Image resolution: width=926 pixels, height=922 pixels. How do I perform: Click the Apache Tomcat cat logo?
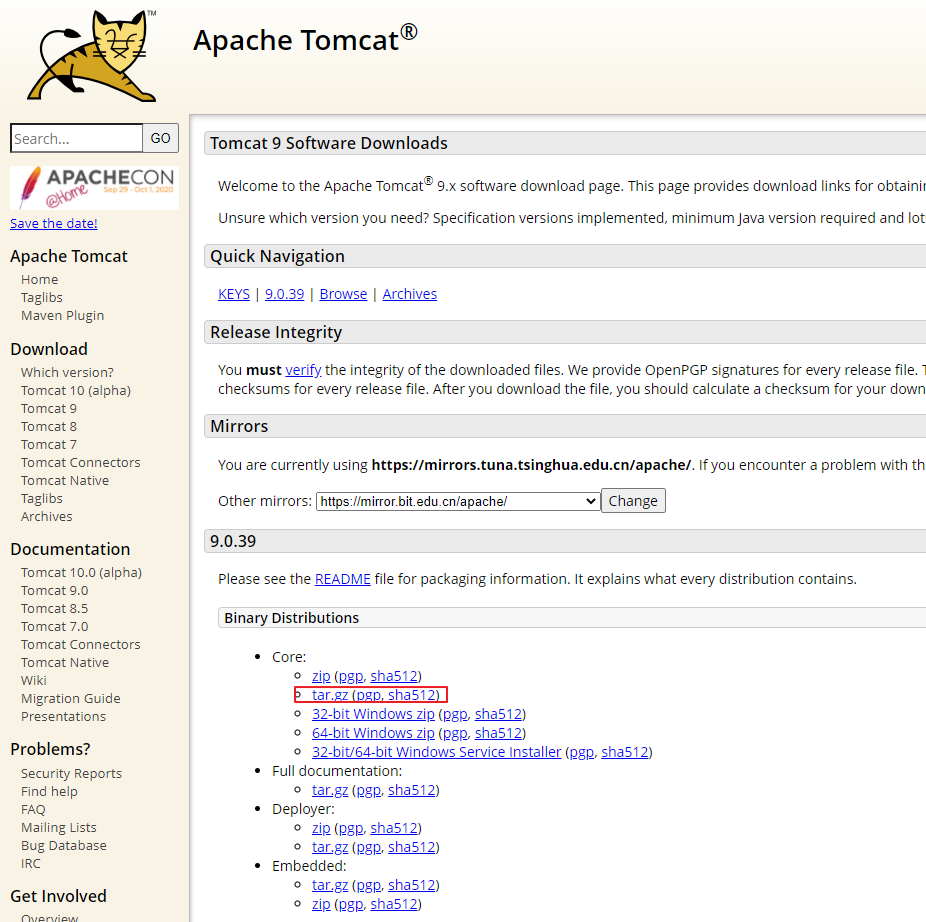point(92,56)
